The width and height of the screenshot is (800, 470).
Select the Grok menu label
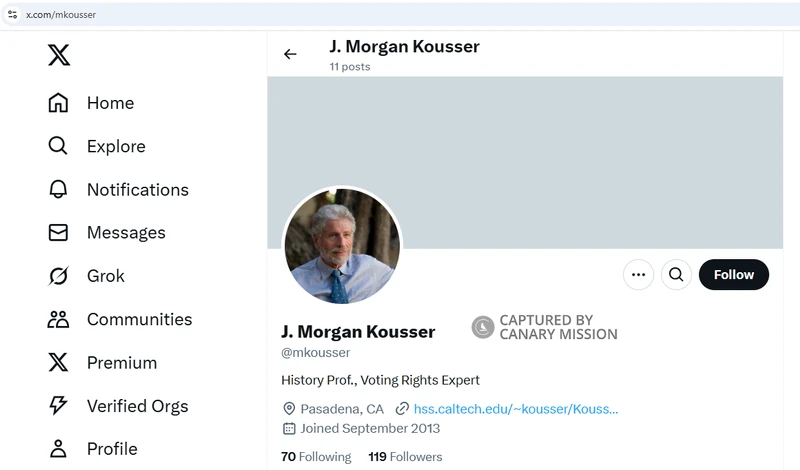coord(106,276)
